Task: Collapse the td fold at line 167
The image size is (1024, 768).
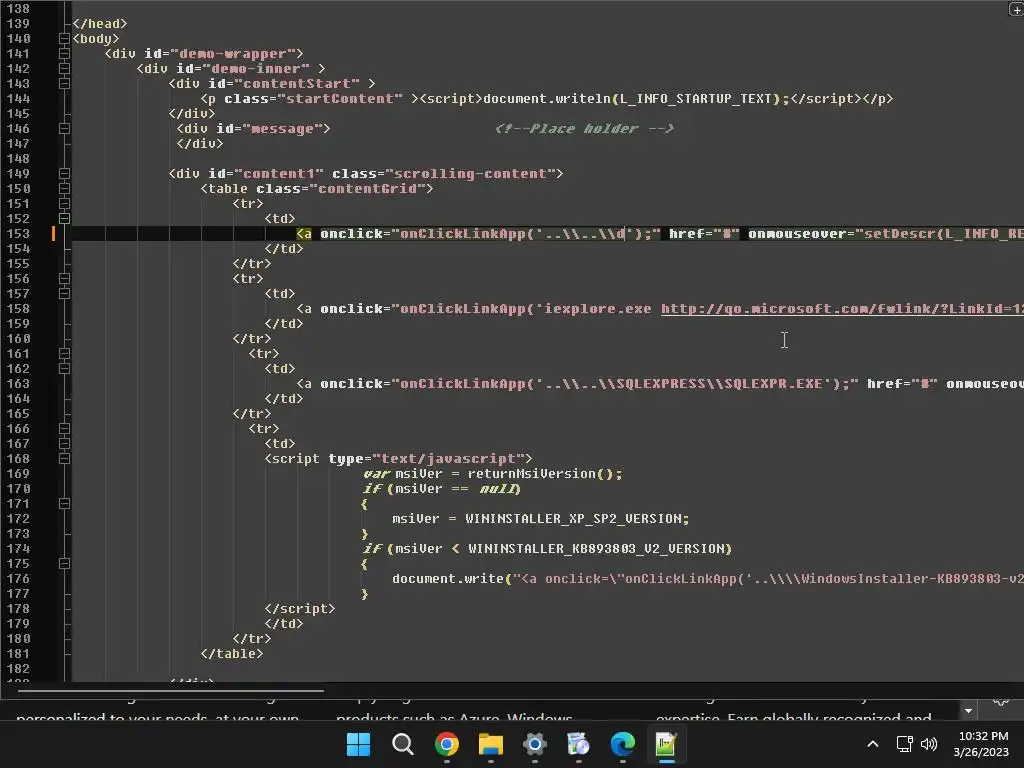Action: pyautogui.click(x=64, y=444)
